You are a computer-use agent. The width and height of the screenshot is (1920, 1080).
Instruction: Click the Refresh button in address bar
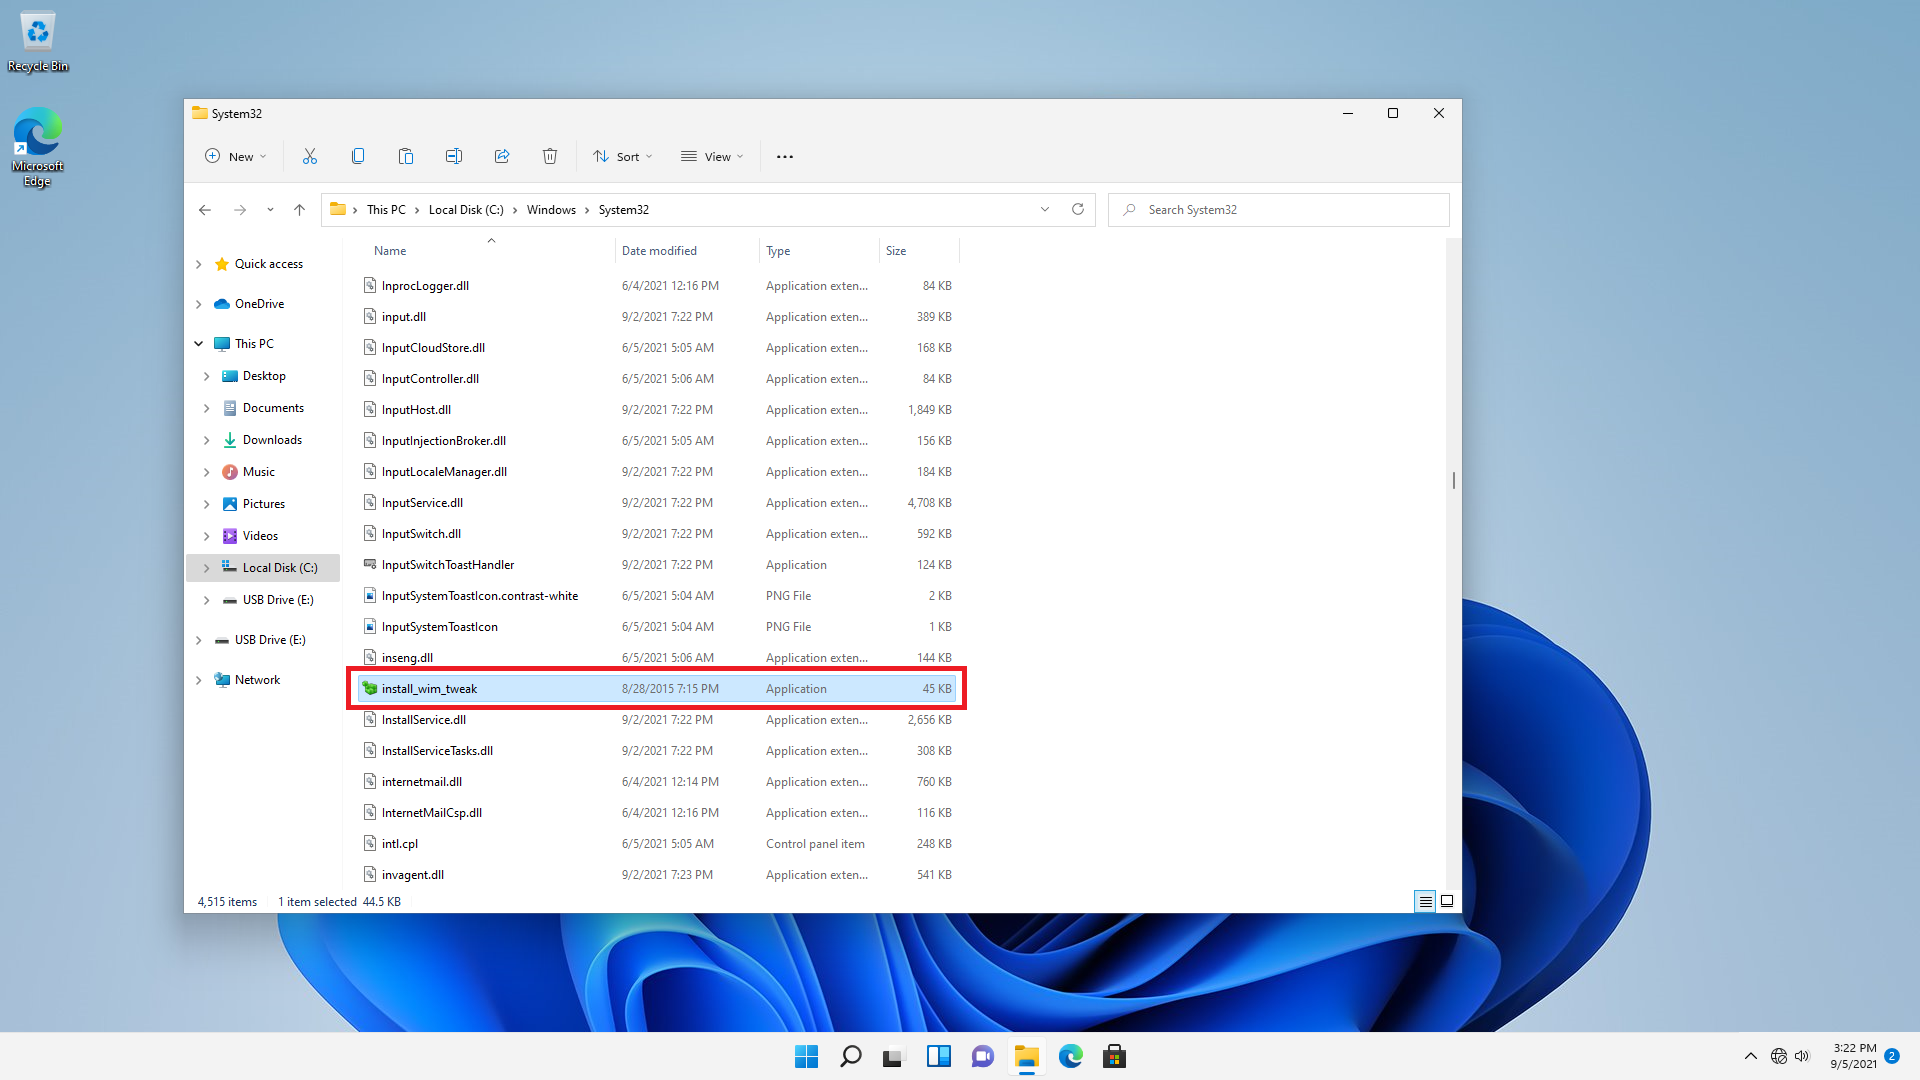(1077, 208)
